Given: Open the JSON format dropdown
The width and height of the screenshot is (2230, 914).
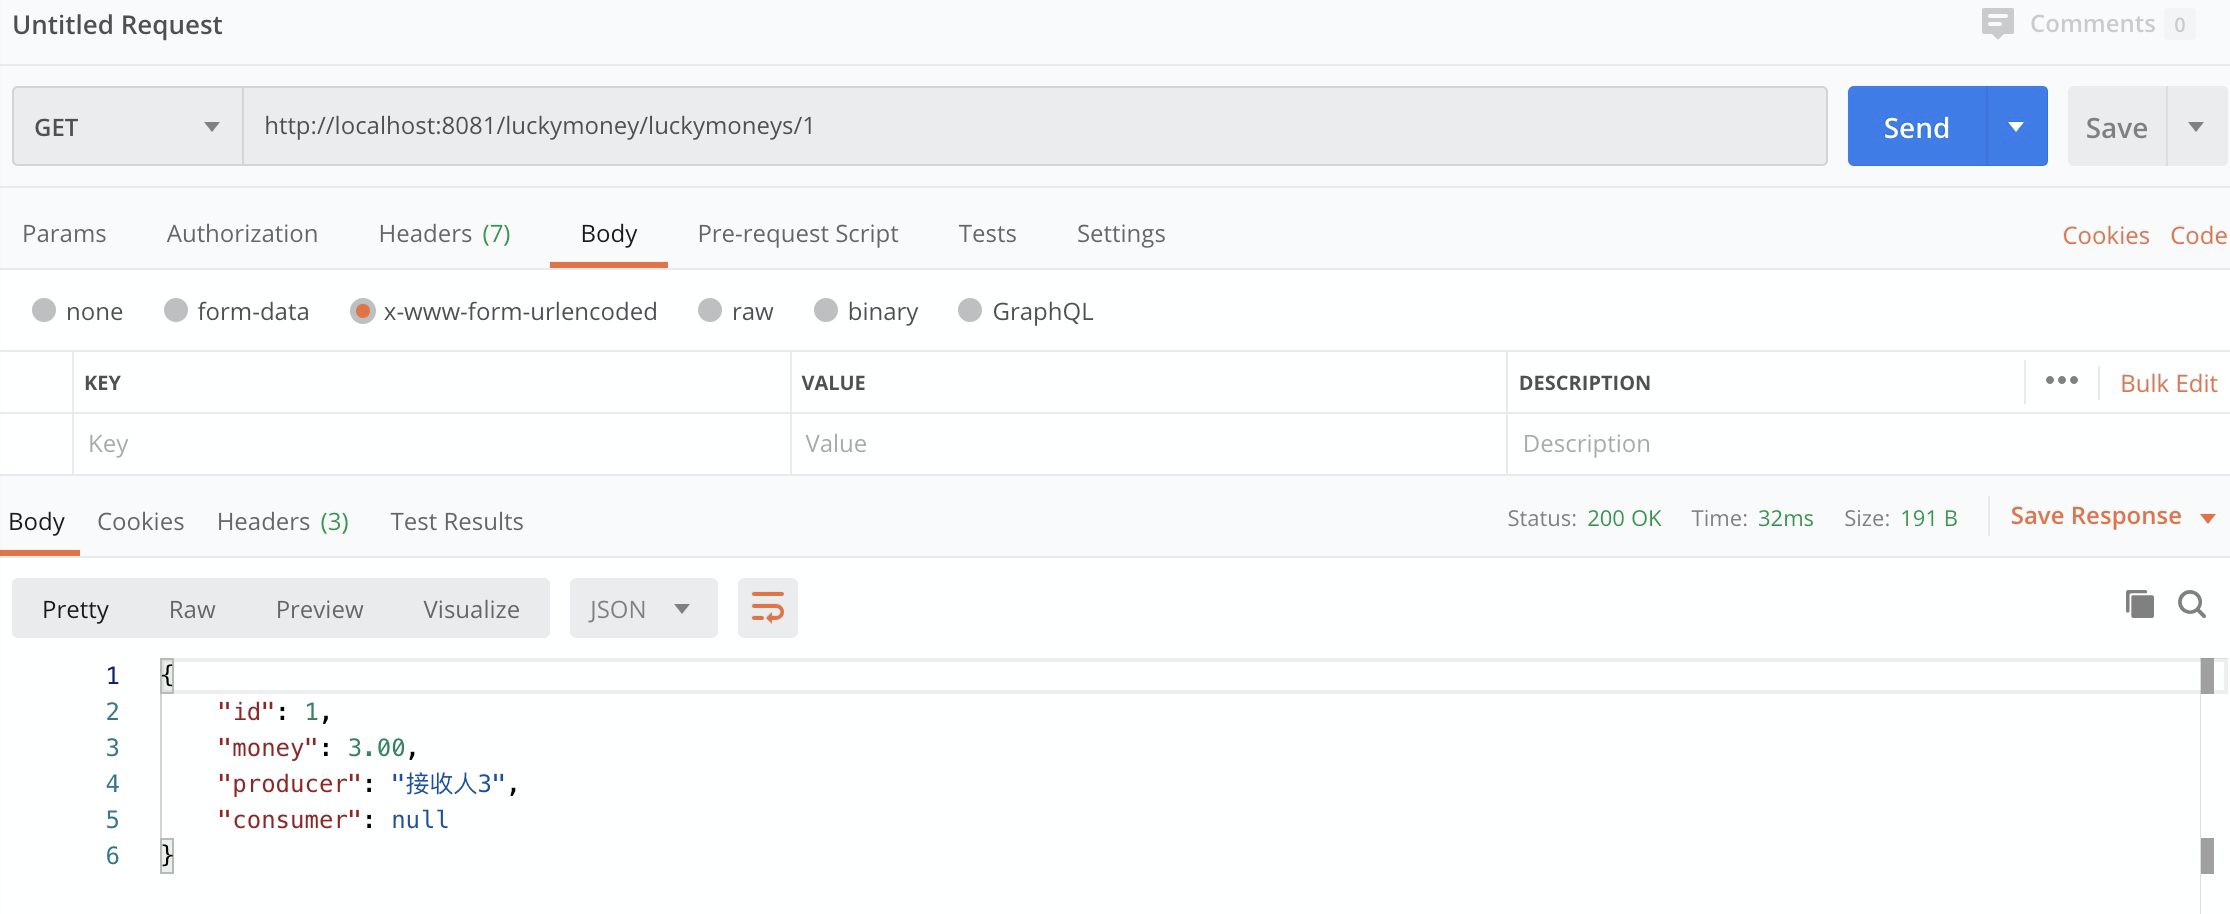Looking at the screenshot, I should coord(643,608).
